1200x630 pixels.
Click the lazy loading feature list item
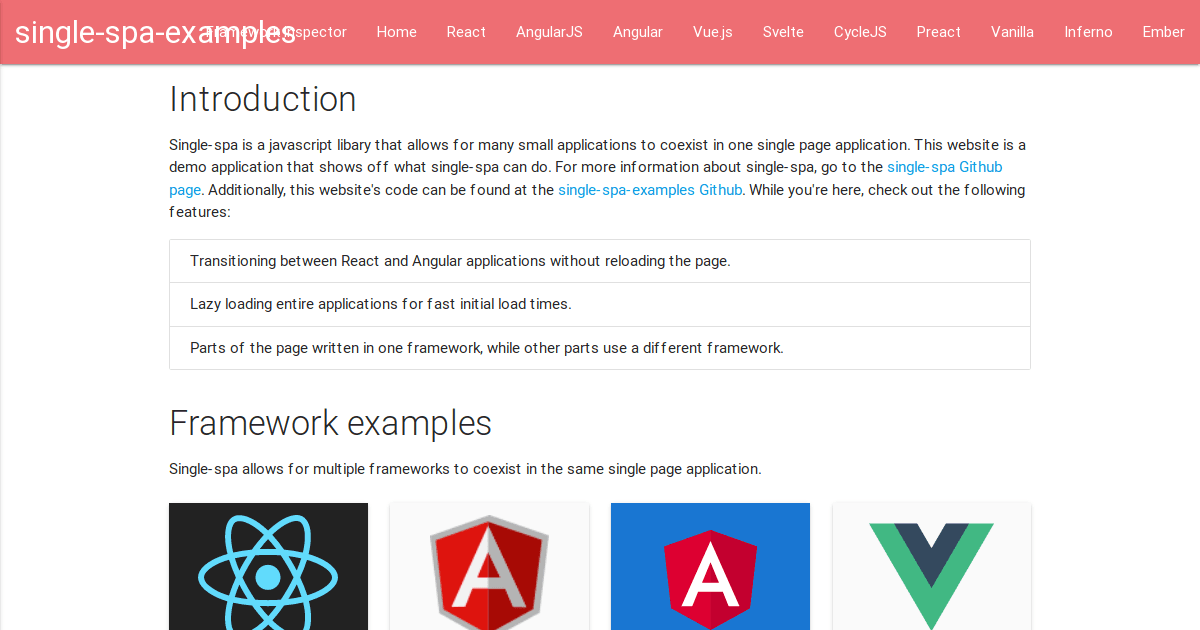(380, 304)
